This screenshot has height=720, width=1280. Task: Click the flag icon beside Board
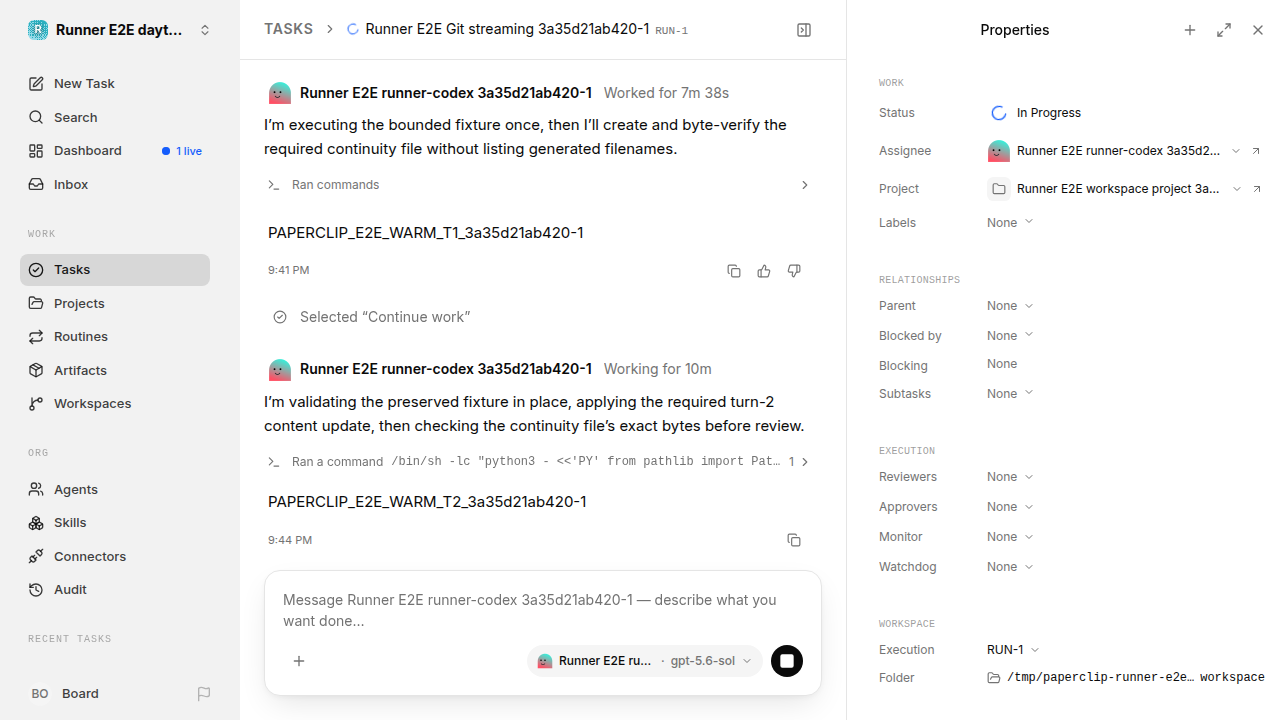204,693
